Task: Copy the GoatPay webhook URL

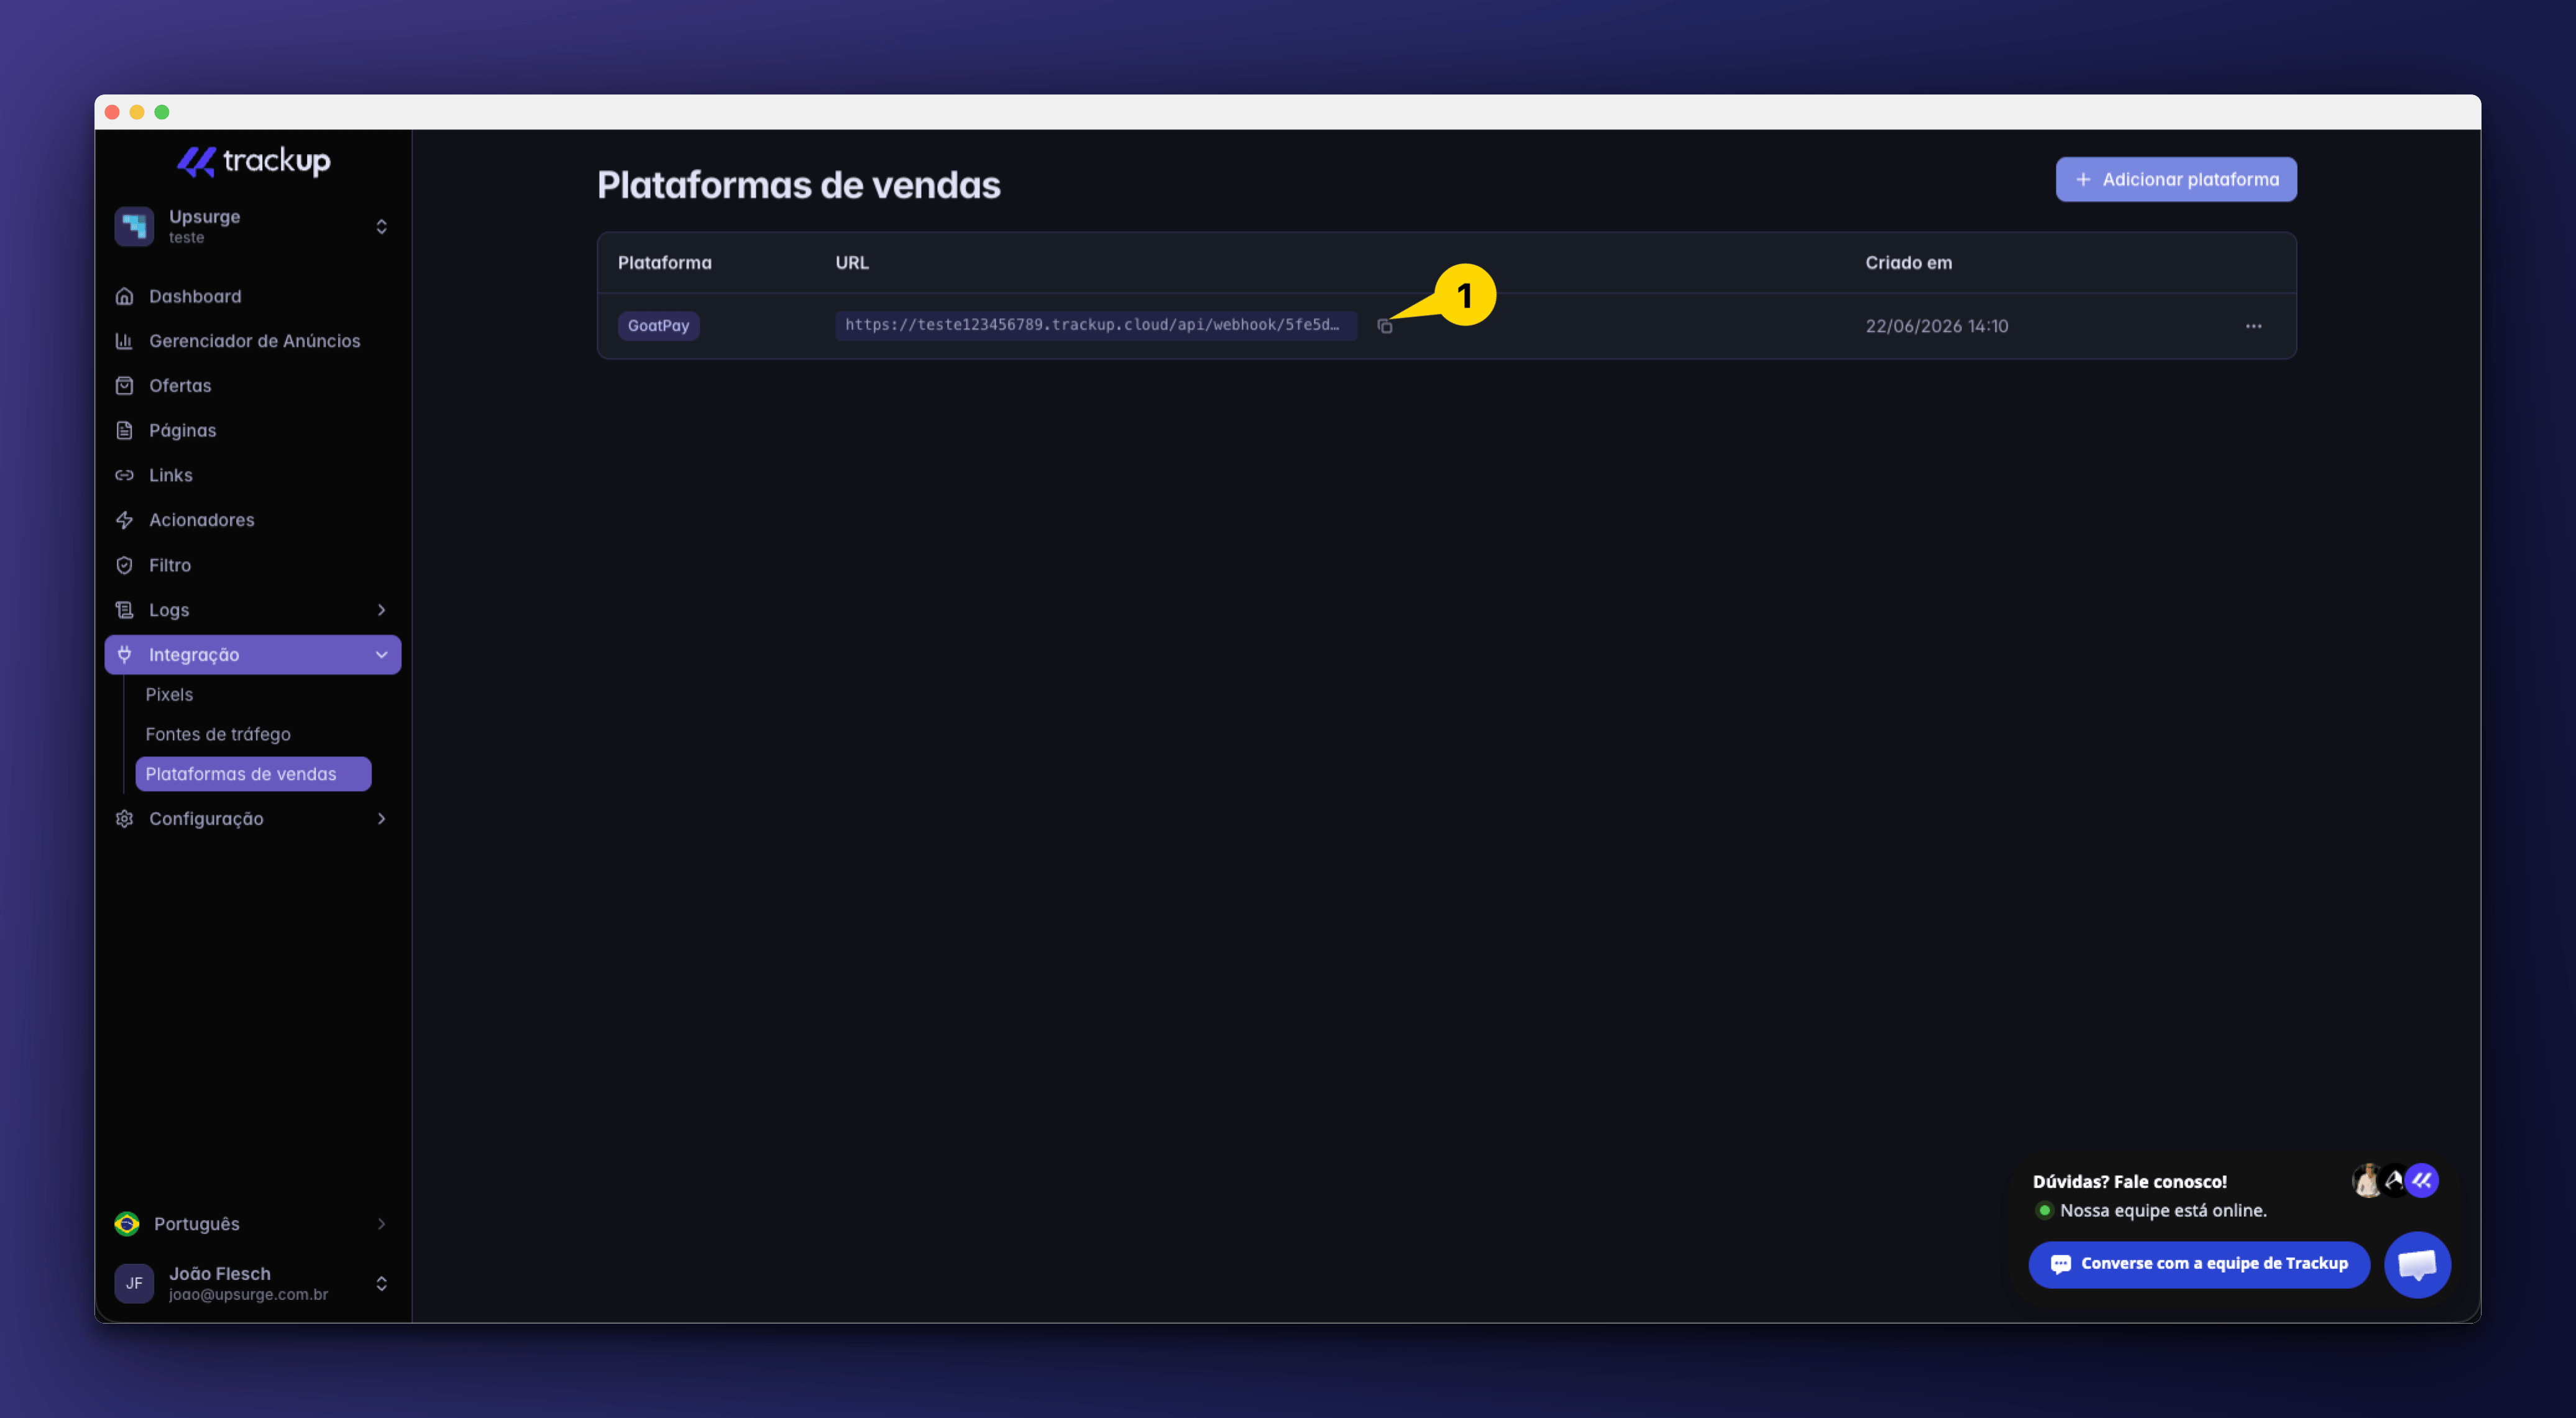Action: click(x=1385, y=326)
